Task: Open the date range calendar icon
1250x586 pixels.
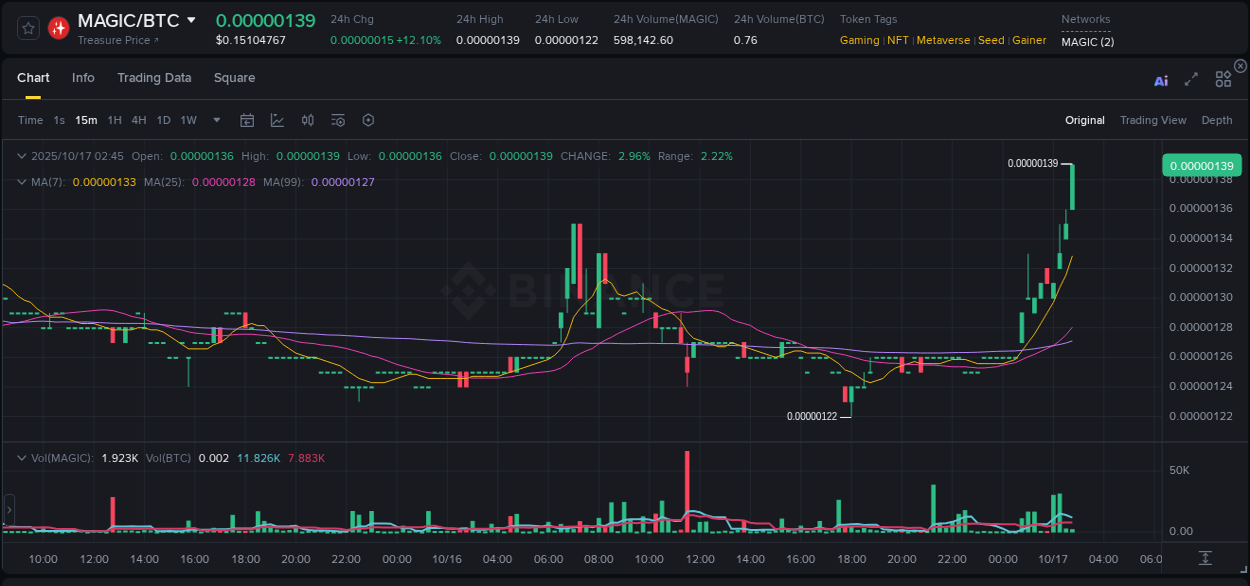Action: (x=247, y=120)
